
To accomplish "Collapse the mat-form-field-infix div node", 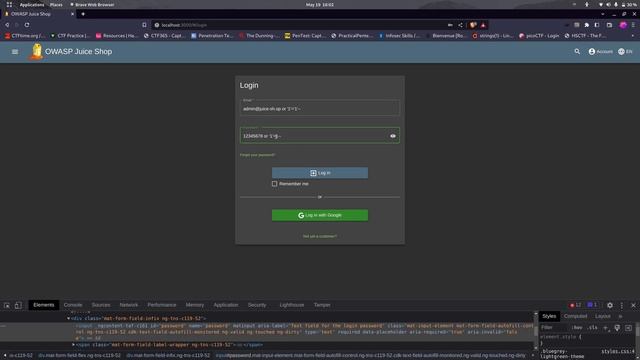I will point(69,318).
